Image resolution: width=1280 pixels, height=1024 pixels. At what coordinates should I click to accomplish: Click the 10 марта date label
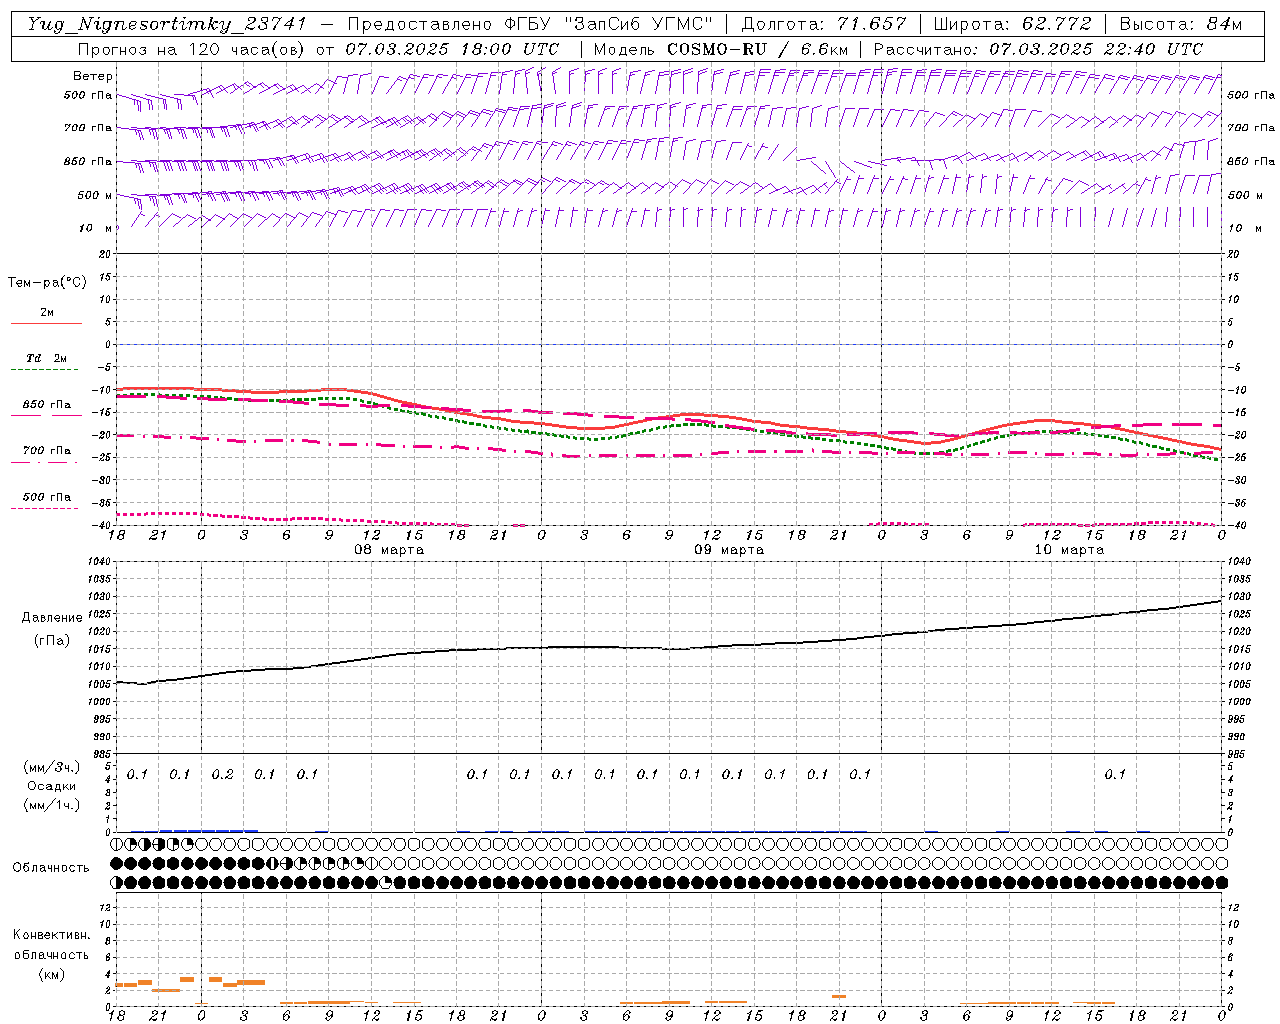click(x=1069, y=550)
